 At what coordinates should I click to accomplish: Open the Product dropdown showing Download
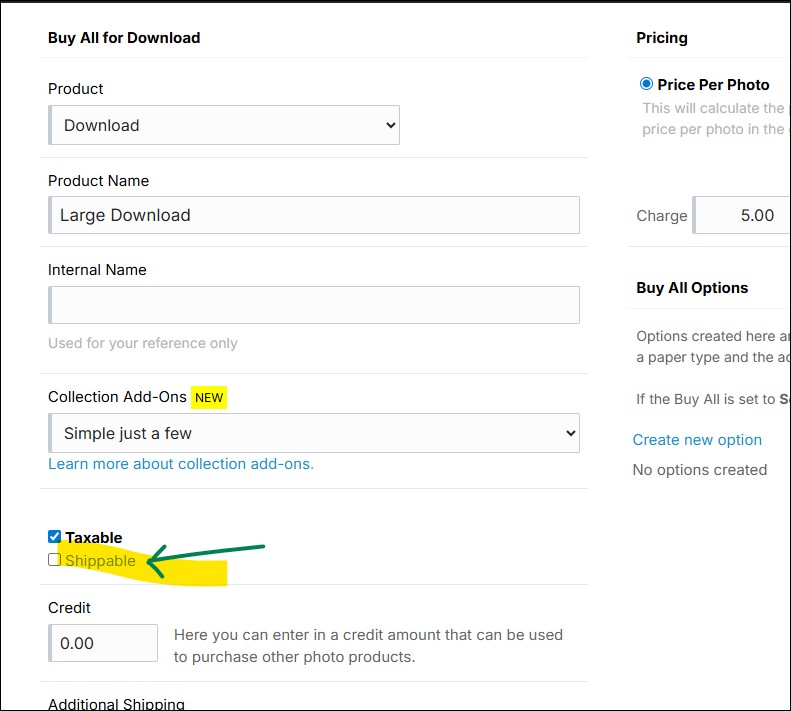[224, 125]
